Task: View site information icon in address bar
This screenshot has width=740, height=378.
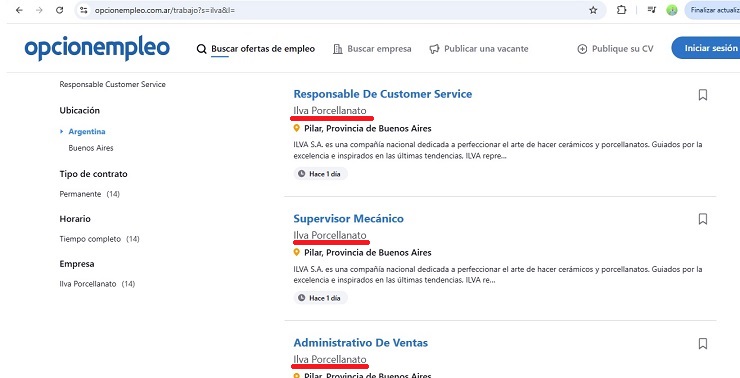Action: 83,10
